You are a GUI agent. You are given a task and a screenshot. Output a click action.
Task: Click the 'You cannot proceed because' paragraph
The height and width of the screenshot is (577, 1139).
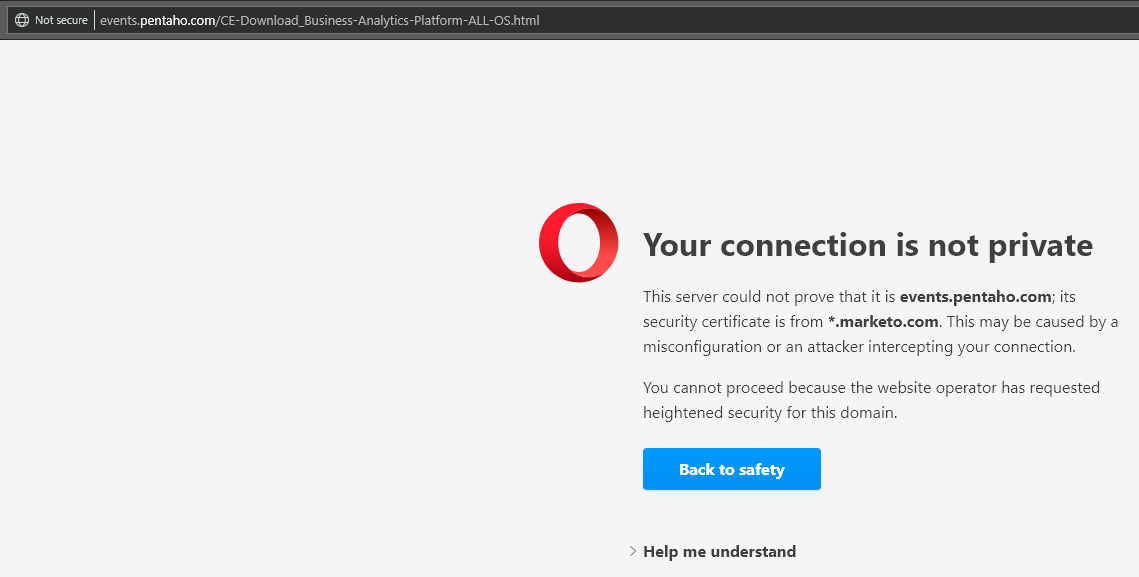point(871,400)
